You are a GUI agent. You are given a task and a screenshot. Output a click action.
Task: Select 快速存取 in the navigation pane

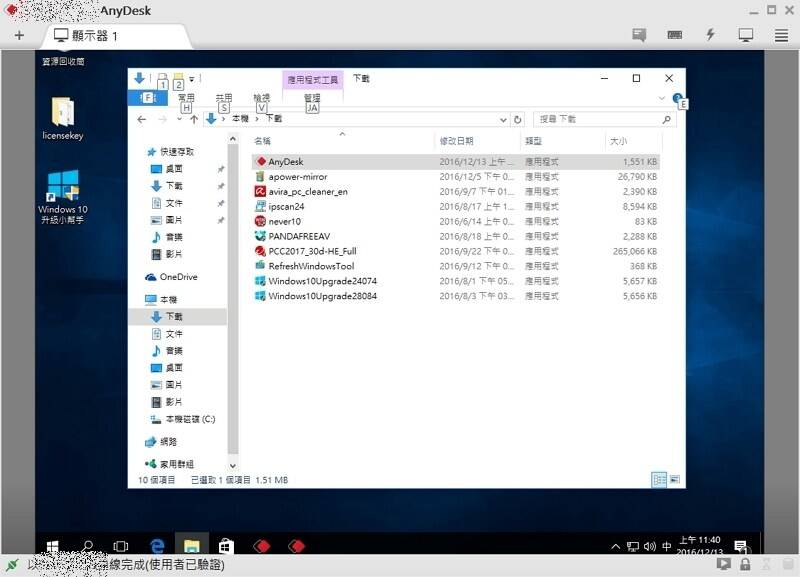coord(177,152)
